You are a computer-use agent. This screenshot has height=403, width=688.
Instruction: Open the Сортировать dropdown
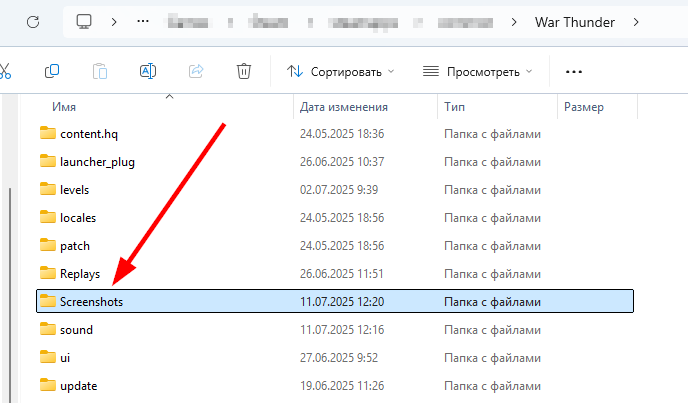pos(341,72)
